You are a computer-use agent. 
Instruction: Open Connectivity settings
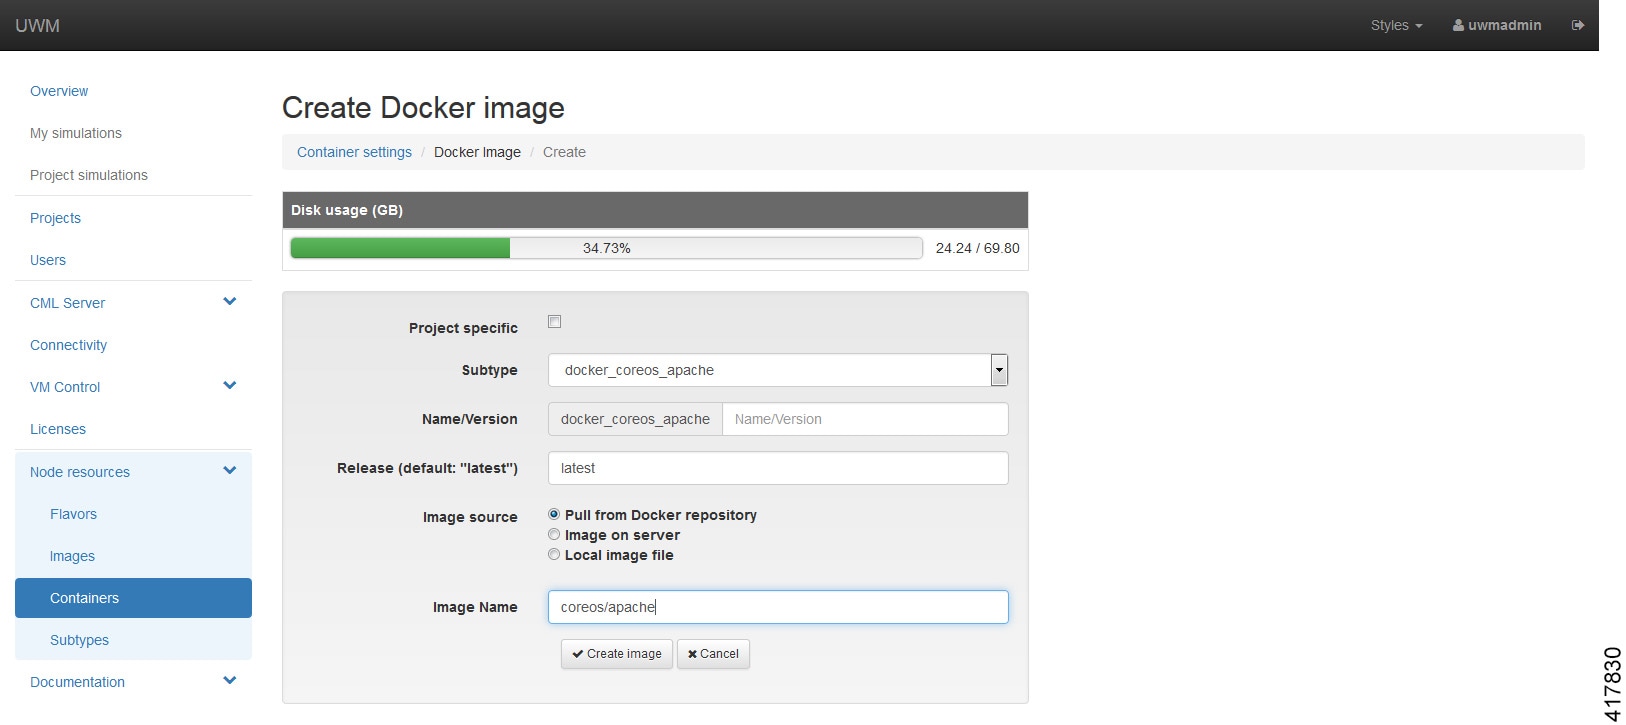(68, 345)
